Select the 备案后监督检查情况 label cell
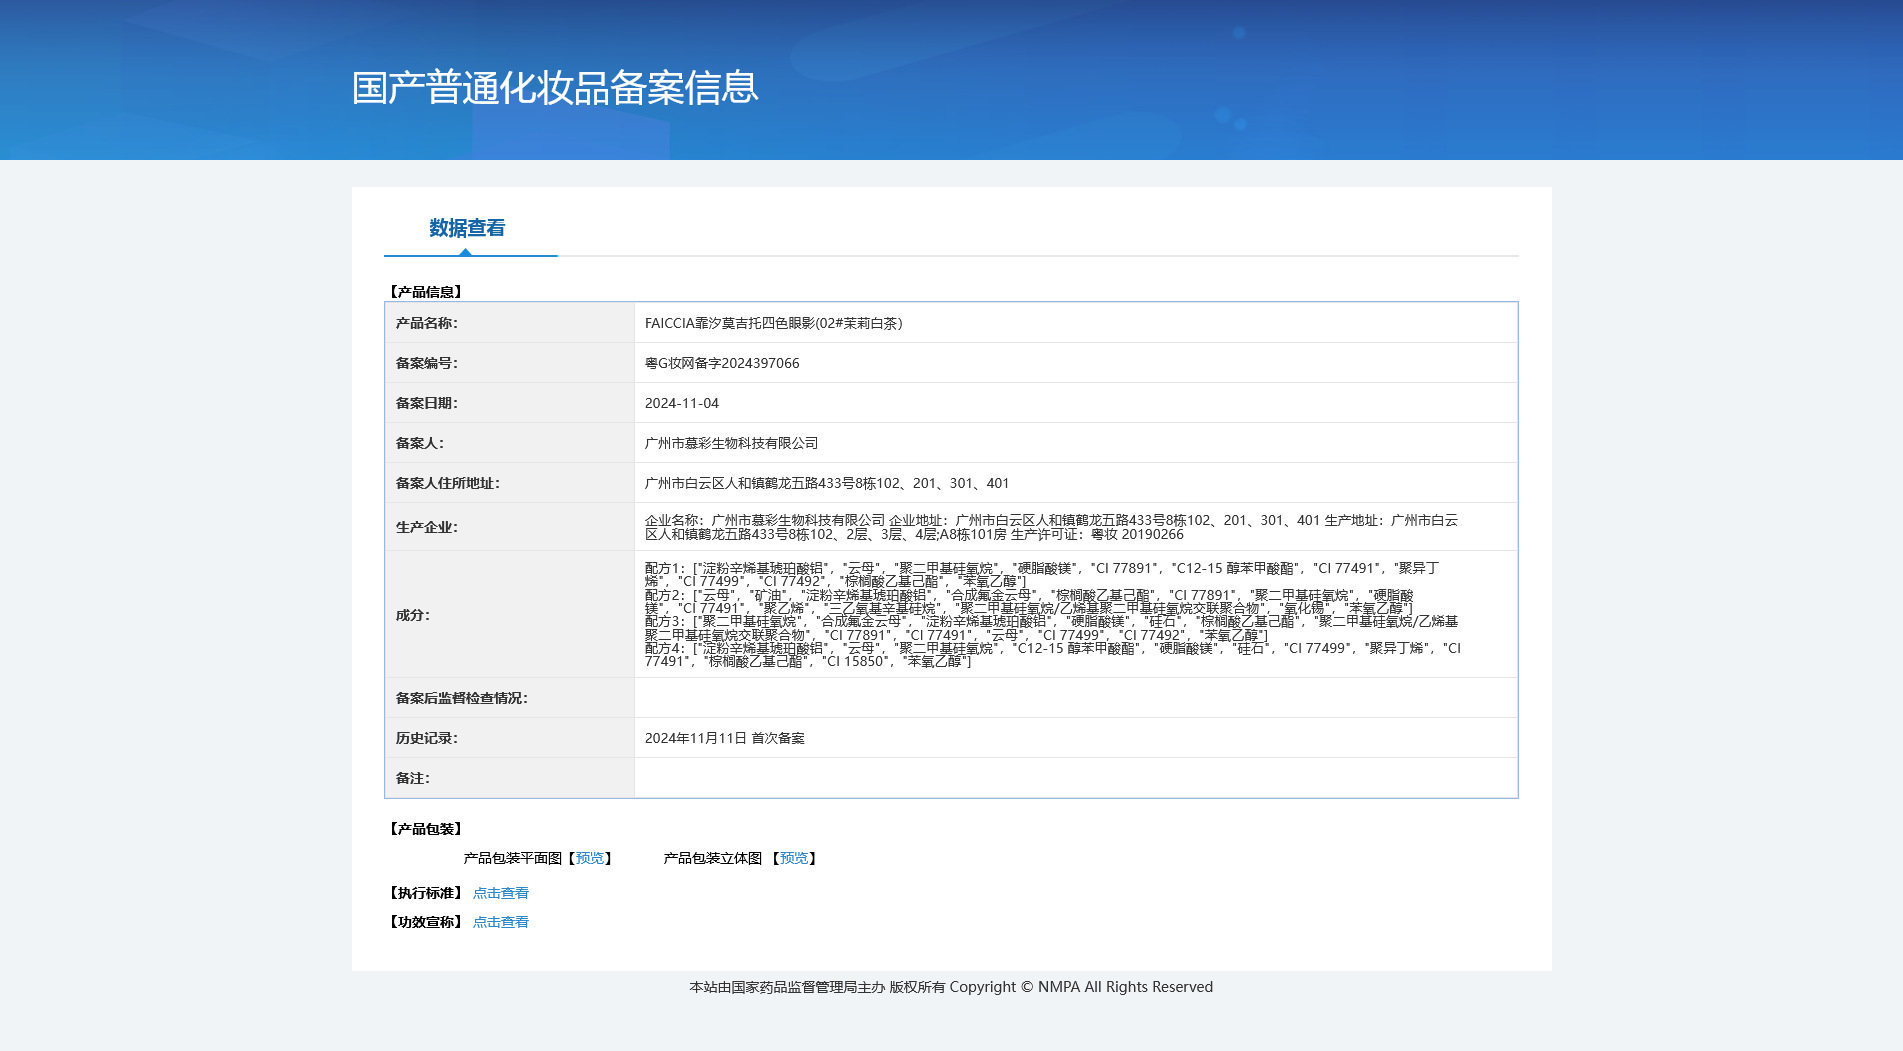Image resolution: width=1903 pixels, height=1051 pixels. pyautogui.click(x=510, y=698)
